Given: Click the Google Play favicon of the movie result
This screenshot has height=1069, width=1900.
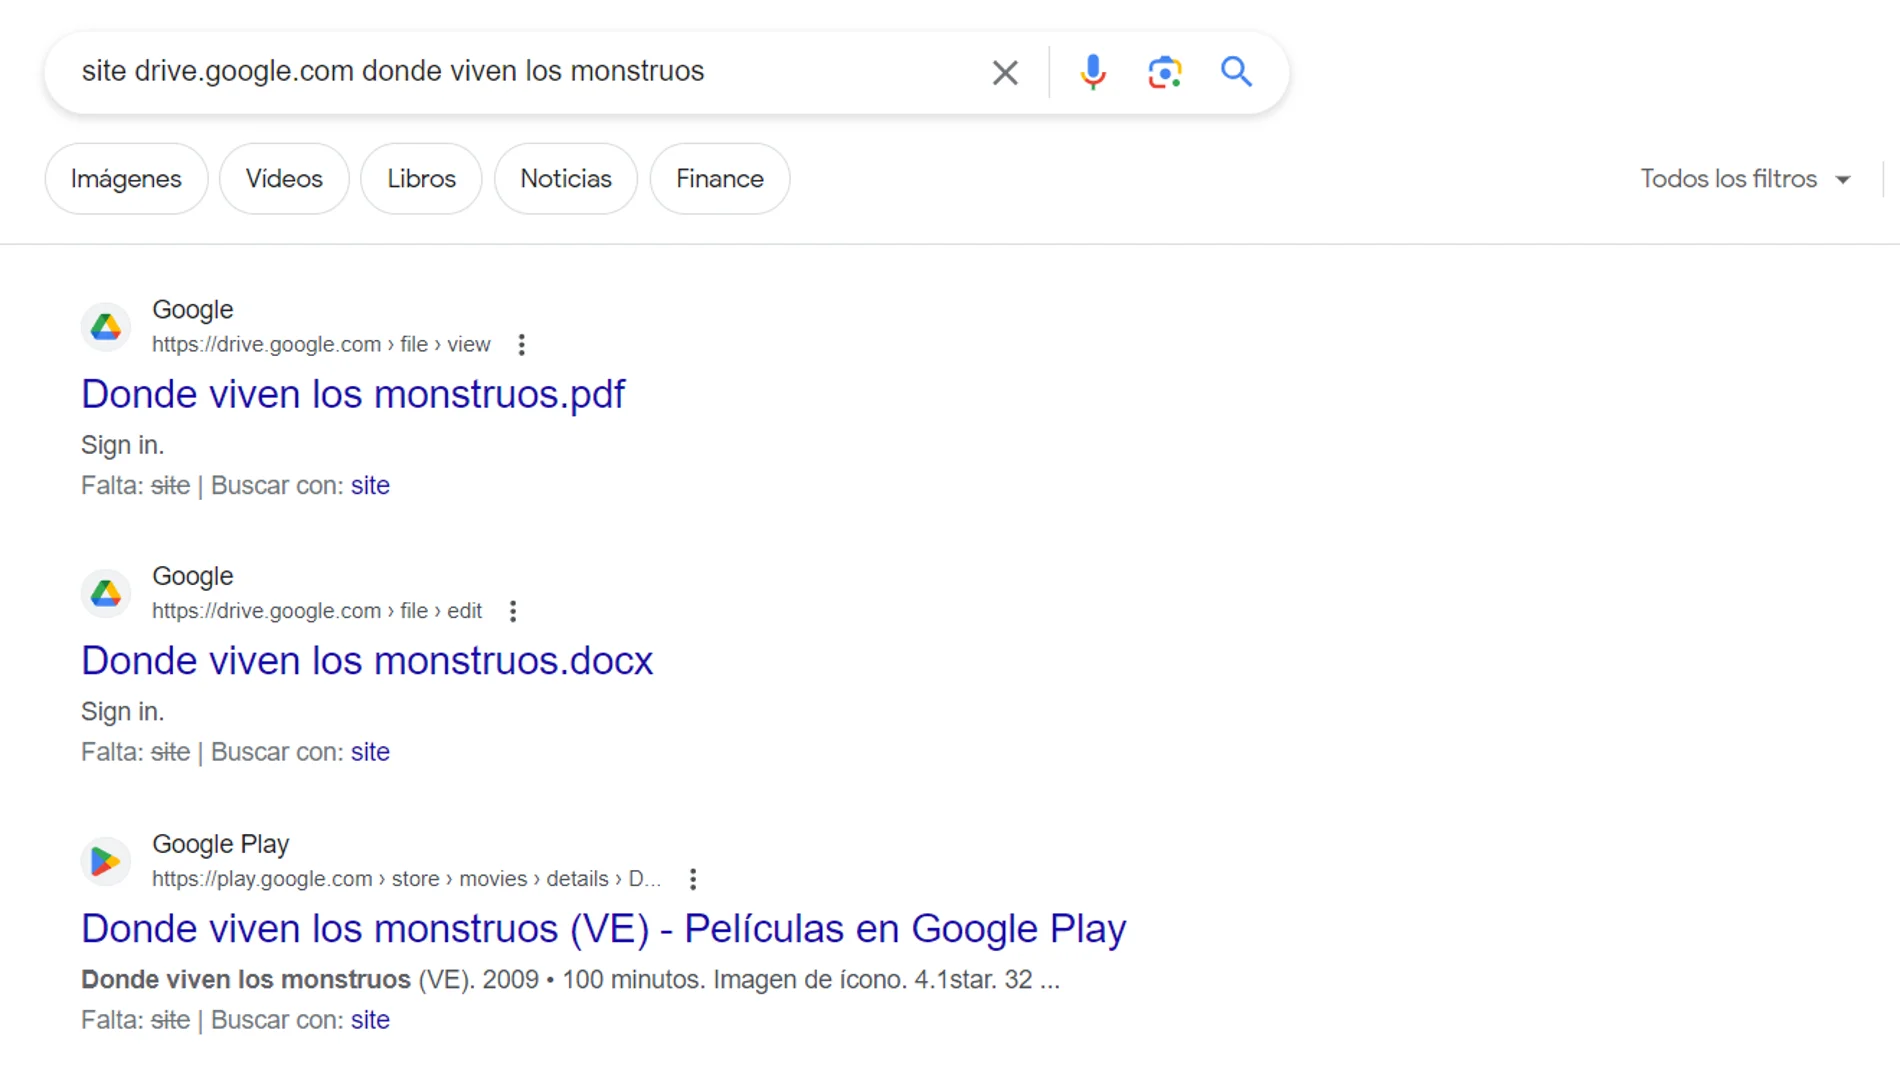Looking at the screenshot, I should [x=106, y=861].
